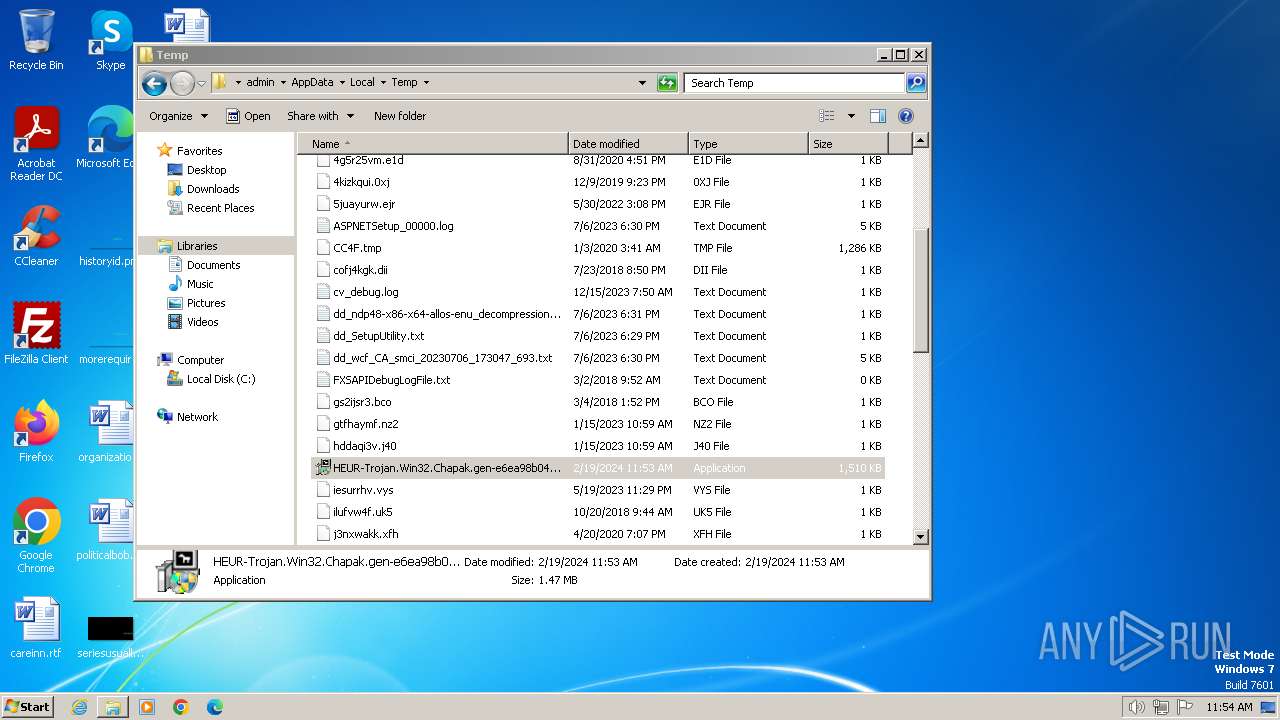Click FileZilla Client desktop icon

[x=36, y=333]
